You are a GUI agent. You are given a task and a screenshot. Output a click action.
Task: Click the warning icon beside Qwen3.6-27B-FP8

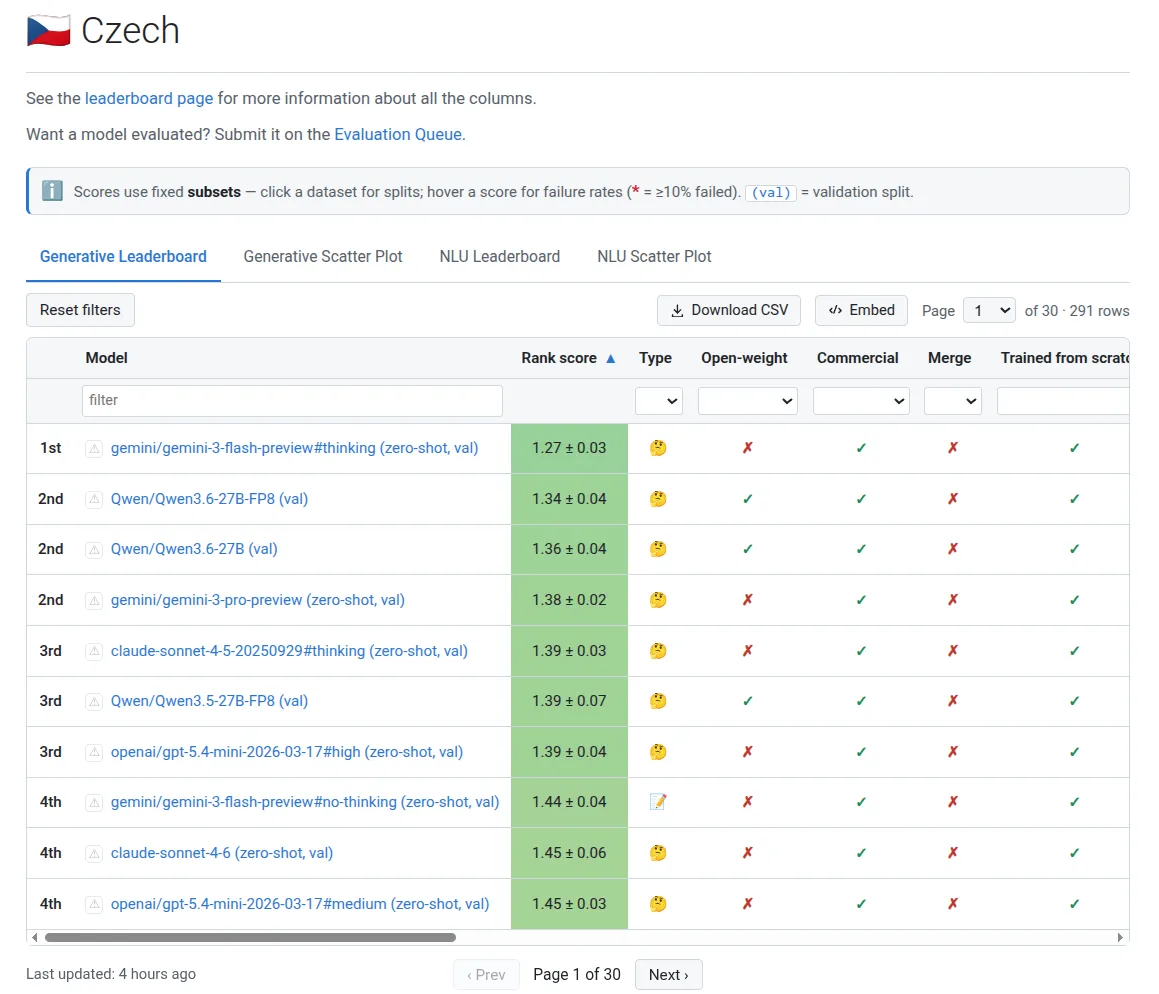94,500
